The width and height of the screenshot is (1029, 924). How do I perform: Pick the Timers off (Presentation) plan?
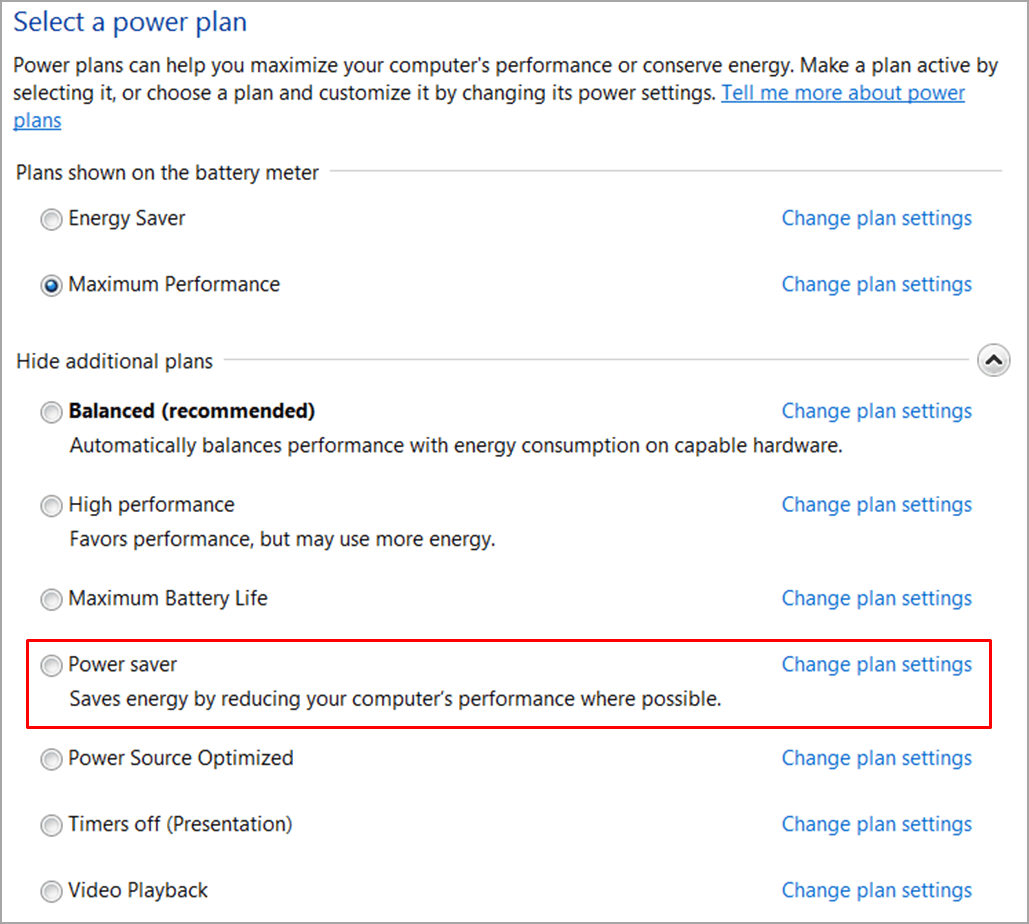pos(51,826)
